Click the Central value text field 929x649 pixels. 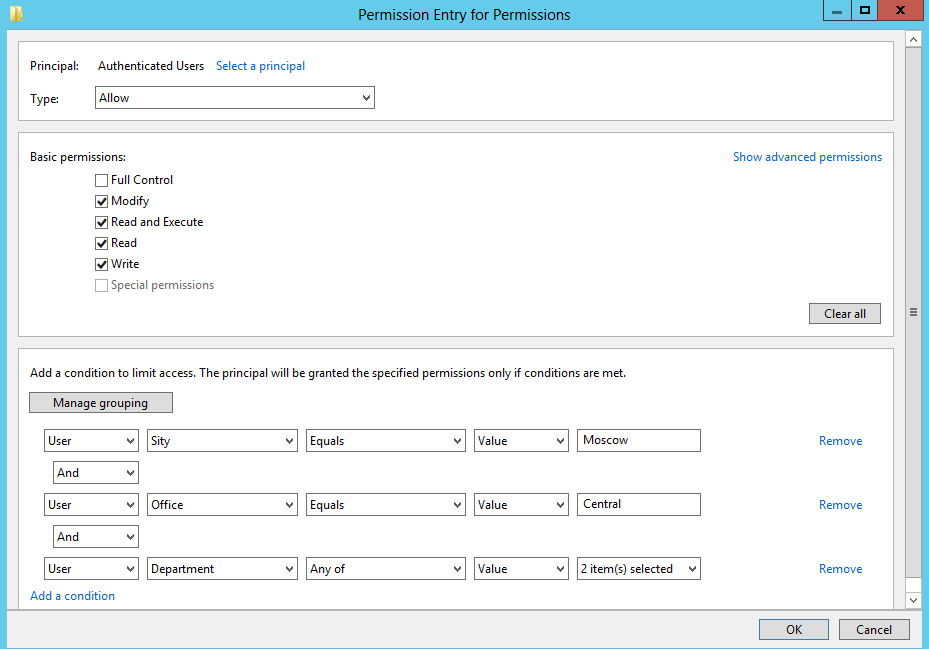[639, 504]
